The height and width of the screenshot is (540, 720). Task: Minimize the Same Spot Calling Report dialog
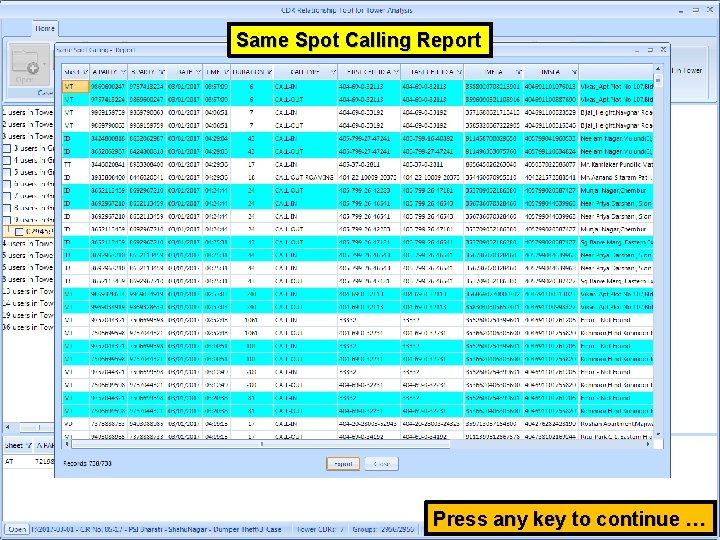point(637,49)
